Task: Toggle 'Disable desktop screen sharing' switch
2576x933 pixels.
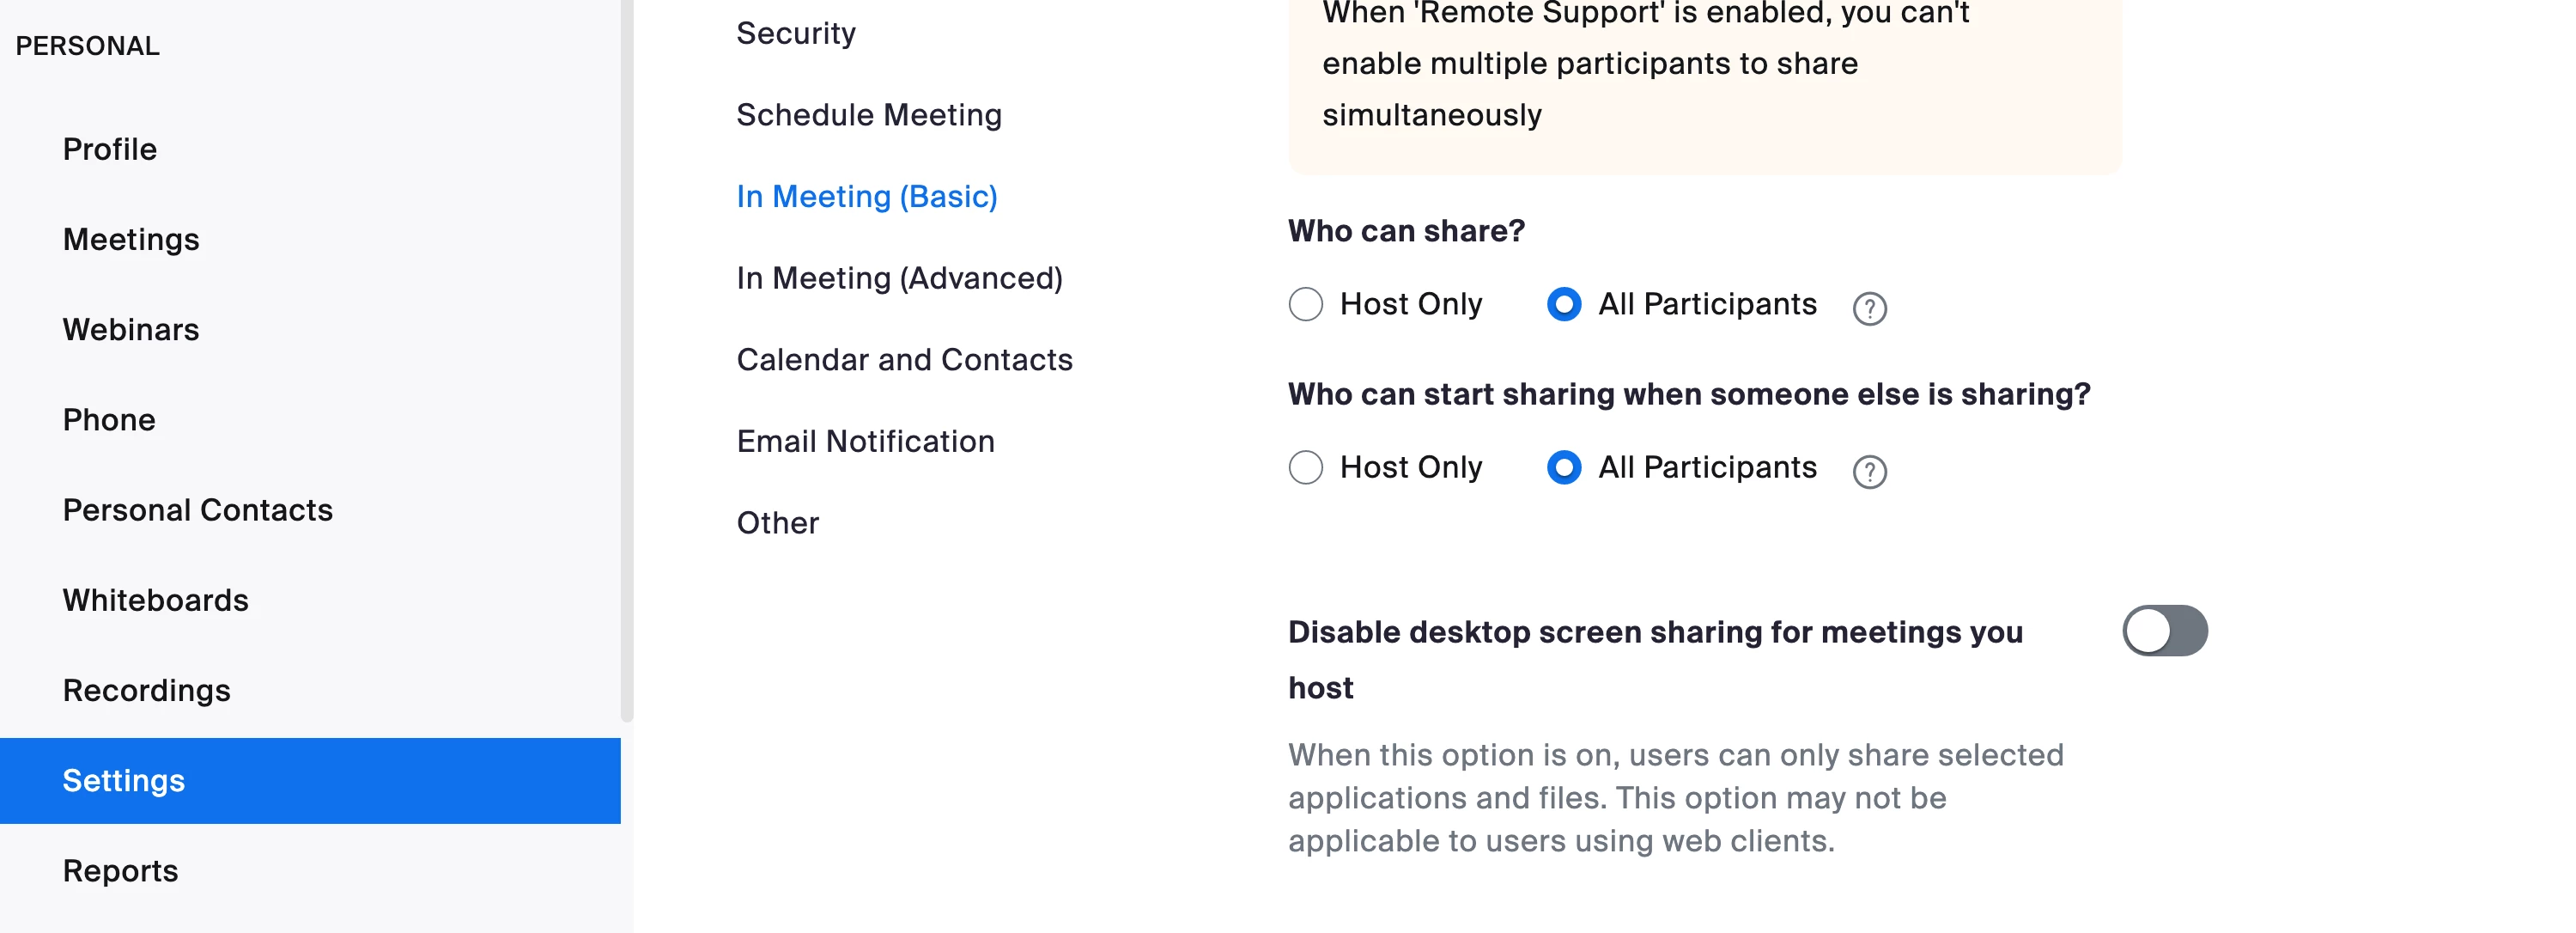Action: [2164, 631]
